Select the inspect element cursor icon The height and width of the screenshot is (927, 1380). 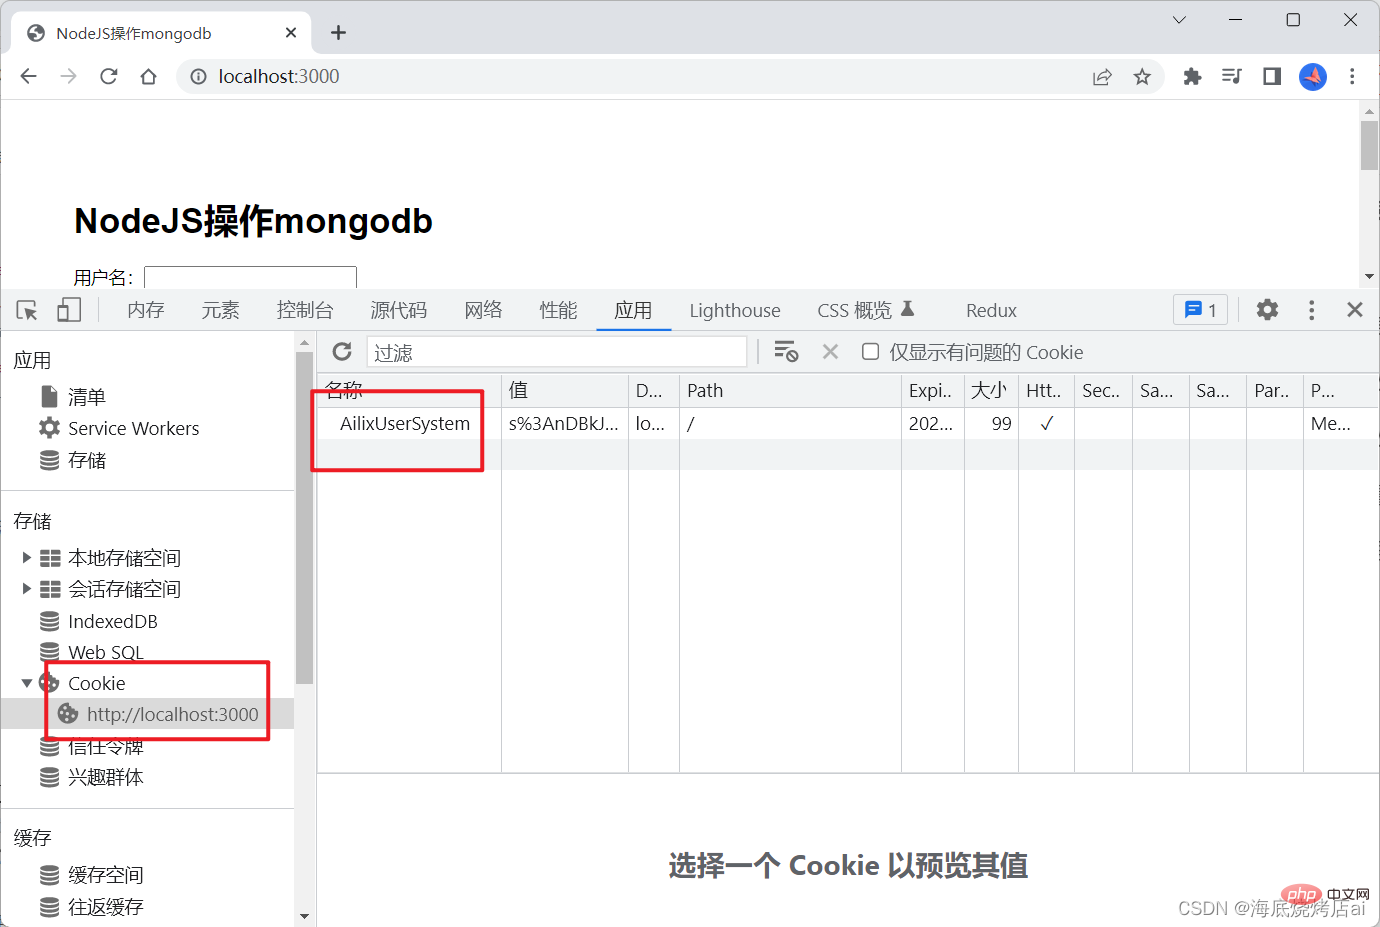pyautogui.click(x=26, y=310)
